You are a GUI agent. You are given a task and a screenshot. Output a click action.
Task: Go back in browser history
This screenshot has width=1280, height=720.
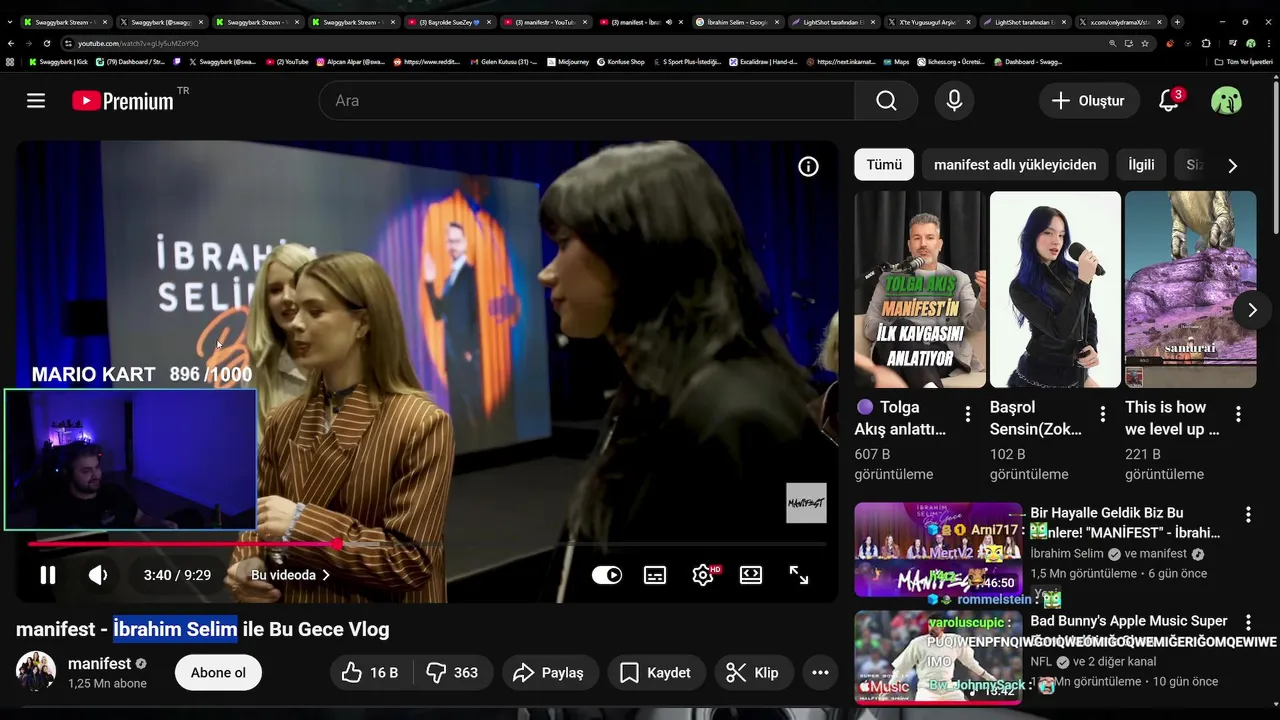pyautogui.click(x=11, y=43)
